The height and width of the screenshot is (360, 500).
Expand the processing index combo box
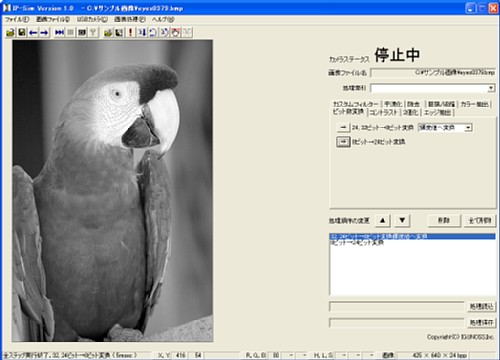point(491,88)
